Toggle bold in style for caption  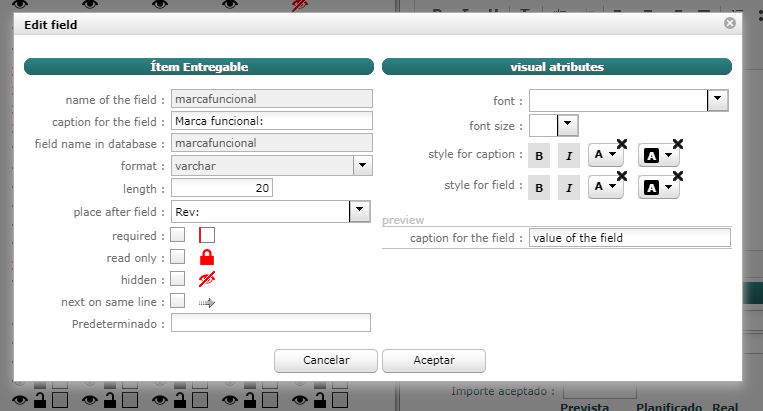click(539, 156)
